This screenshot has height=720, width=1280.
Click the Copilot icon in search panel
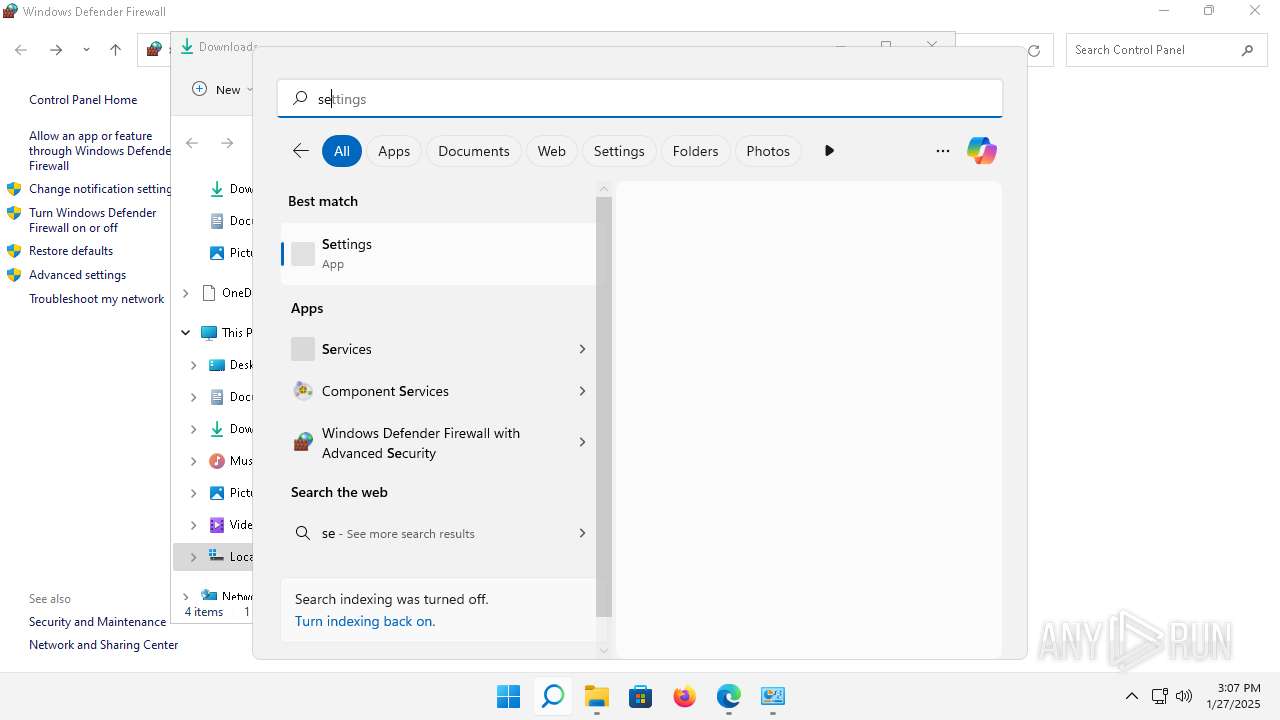pos(982,151)
